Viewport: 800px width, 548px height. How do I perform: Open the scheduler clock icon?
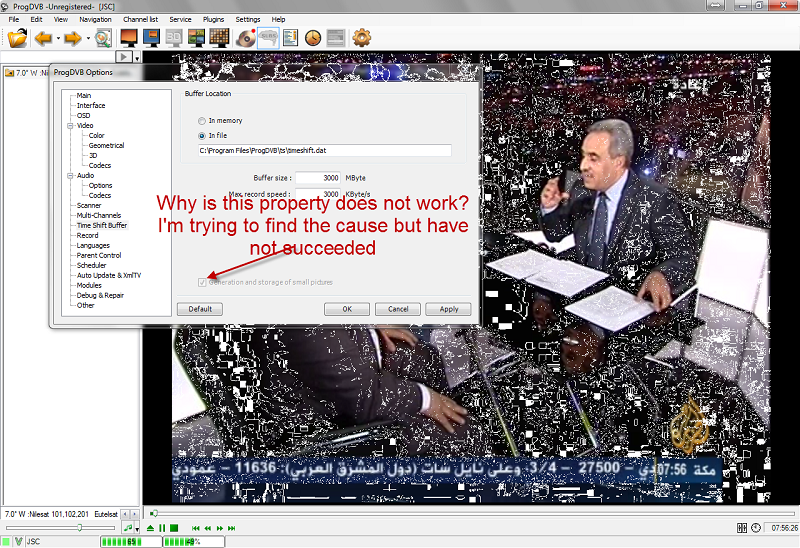point(313,38)
